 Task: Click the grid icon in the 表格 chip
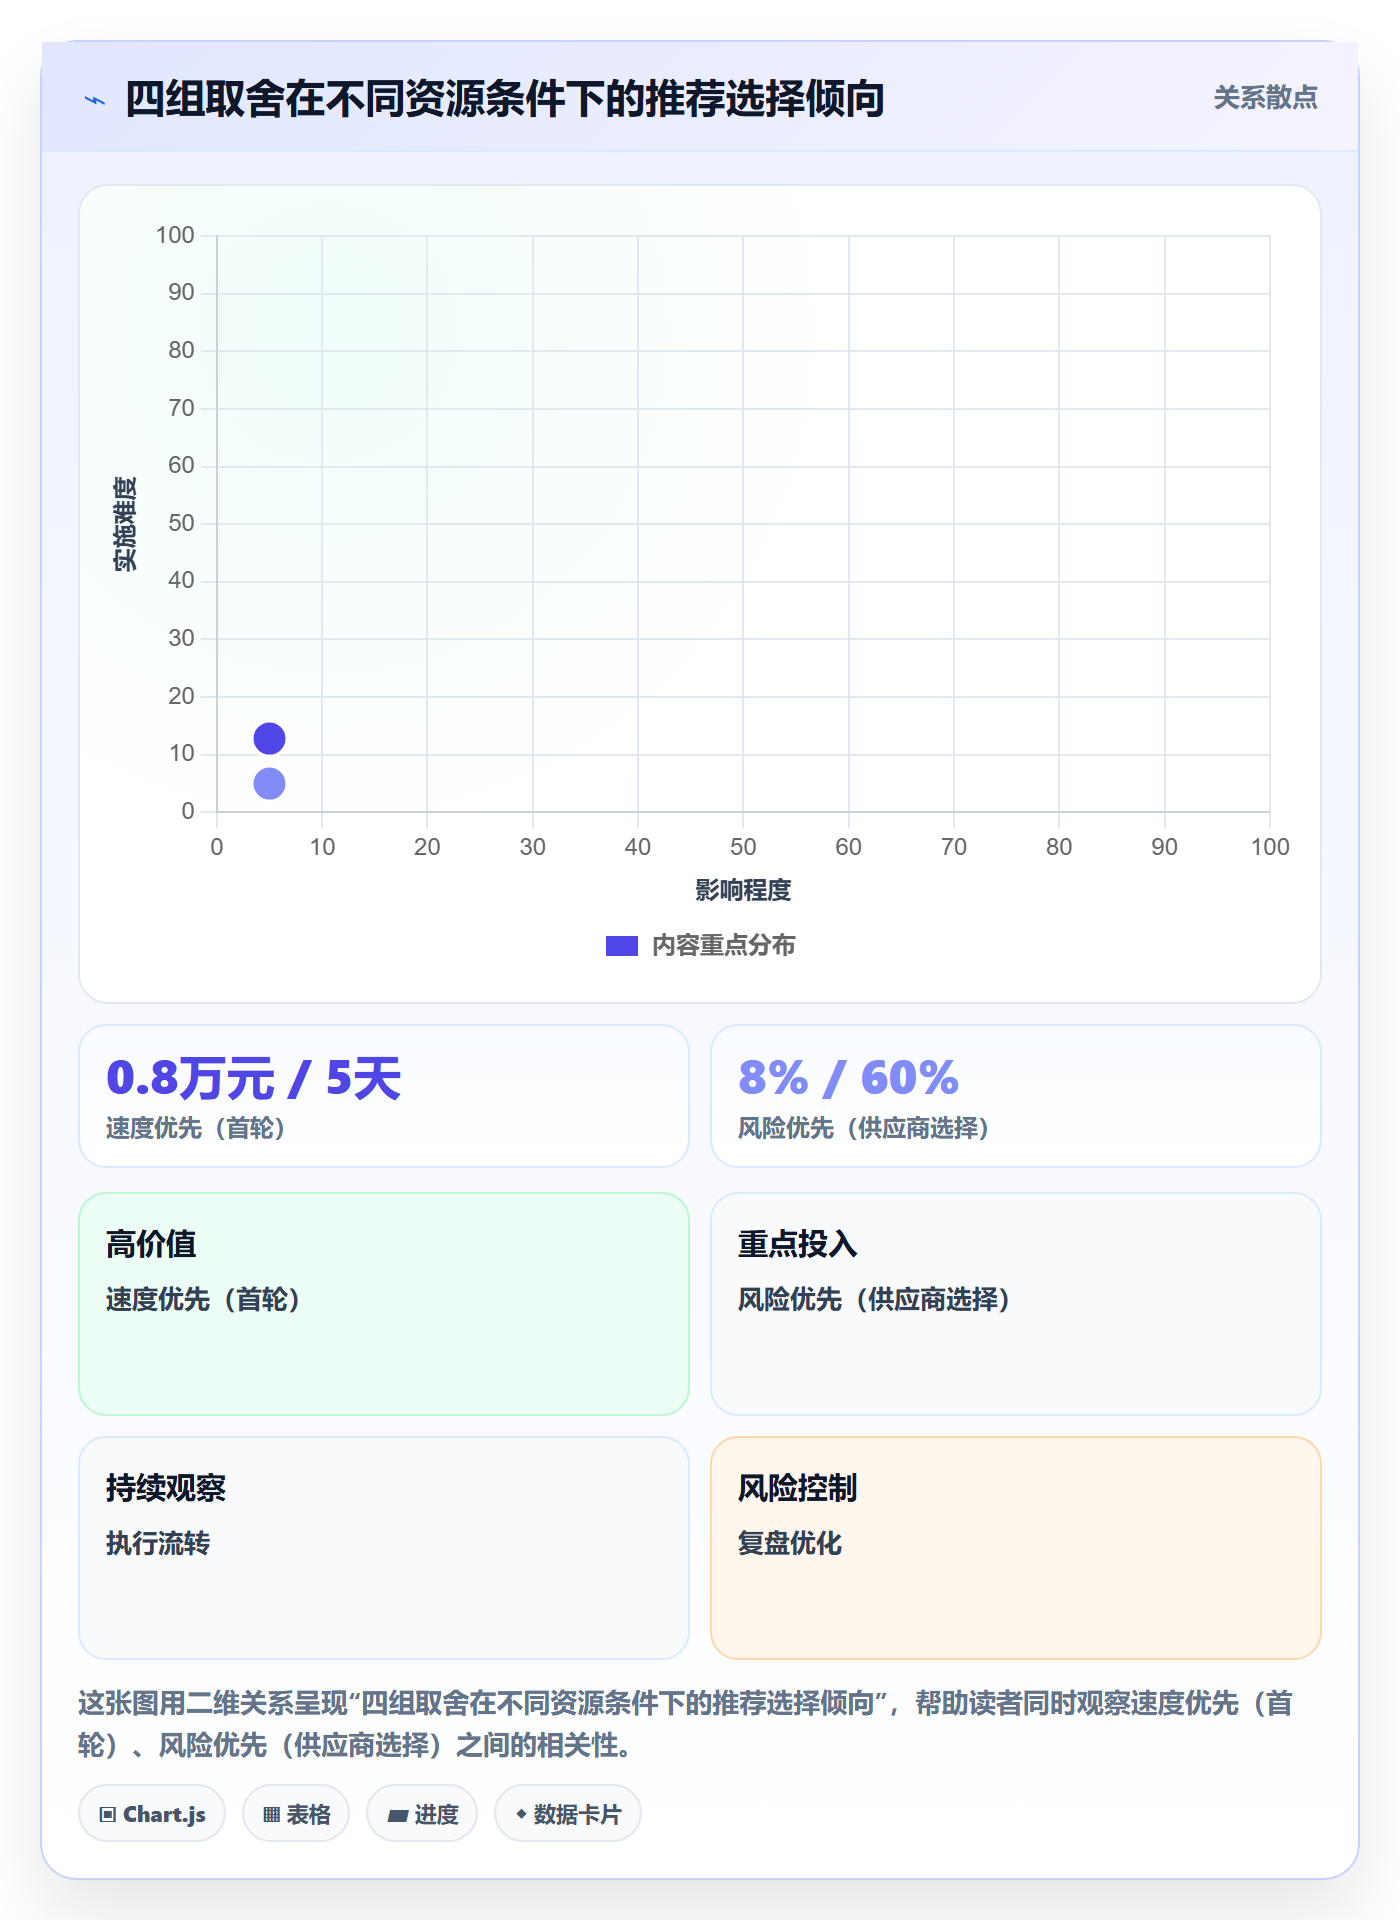point(272,1815)
